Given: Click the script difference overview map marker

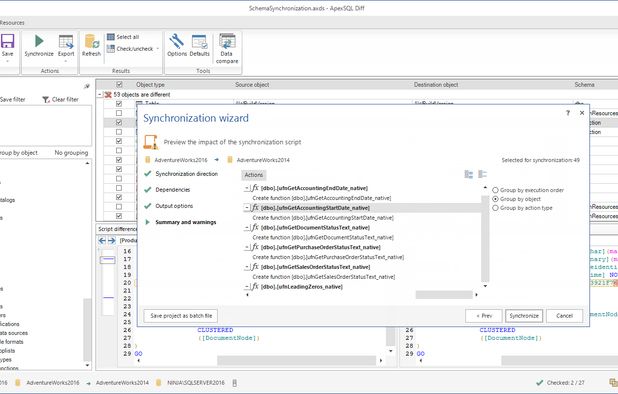Looking at the screenshot, I should pyautogui.click(x=108, y=260).
